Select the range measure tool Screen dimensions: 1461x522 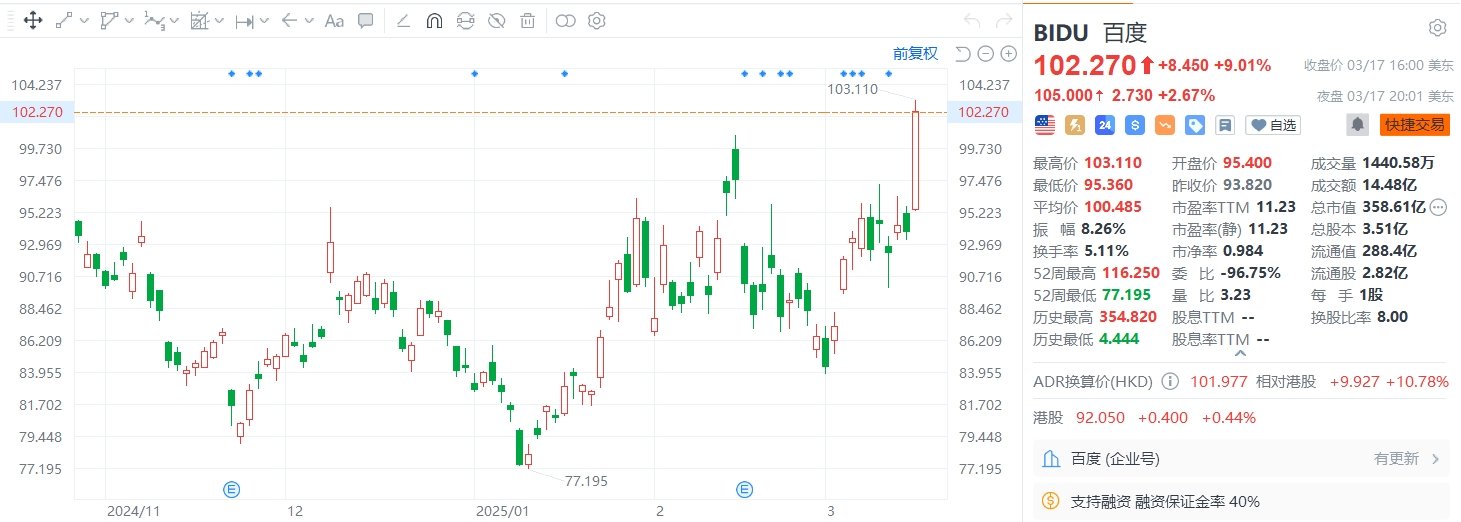click(244, 20)
